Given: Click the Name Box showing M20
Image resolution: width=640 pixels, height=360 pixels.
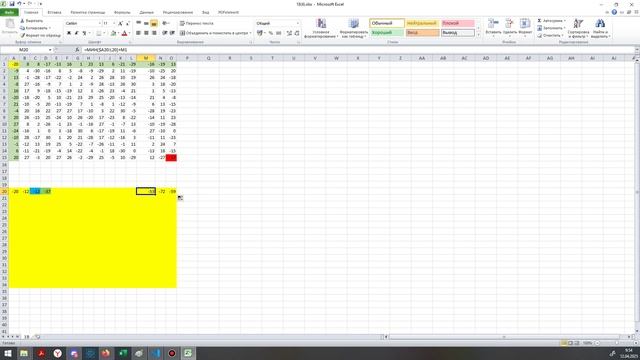Looking at the screenshot, I should (24, 50).
